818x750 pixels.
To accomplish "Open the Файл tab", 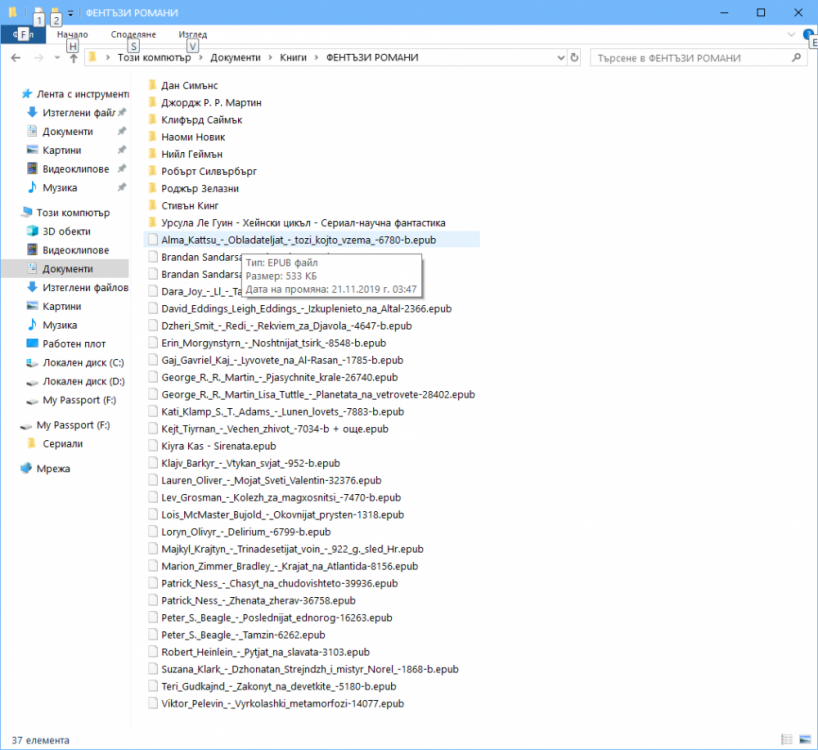I will coord(23,34).
